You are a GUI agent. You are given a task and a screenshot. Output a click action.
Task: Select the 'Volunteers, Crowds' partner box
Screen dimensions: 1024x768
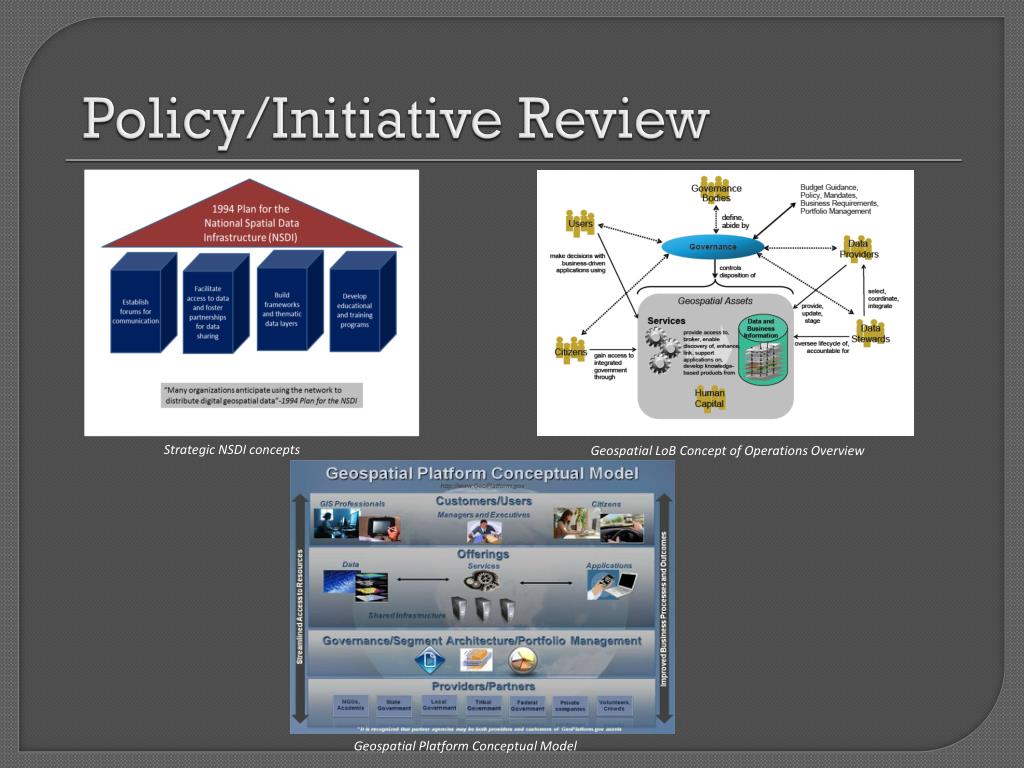(614, 705)
